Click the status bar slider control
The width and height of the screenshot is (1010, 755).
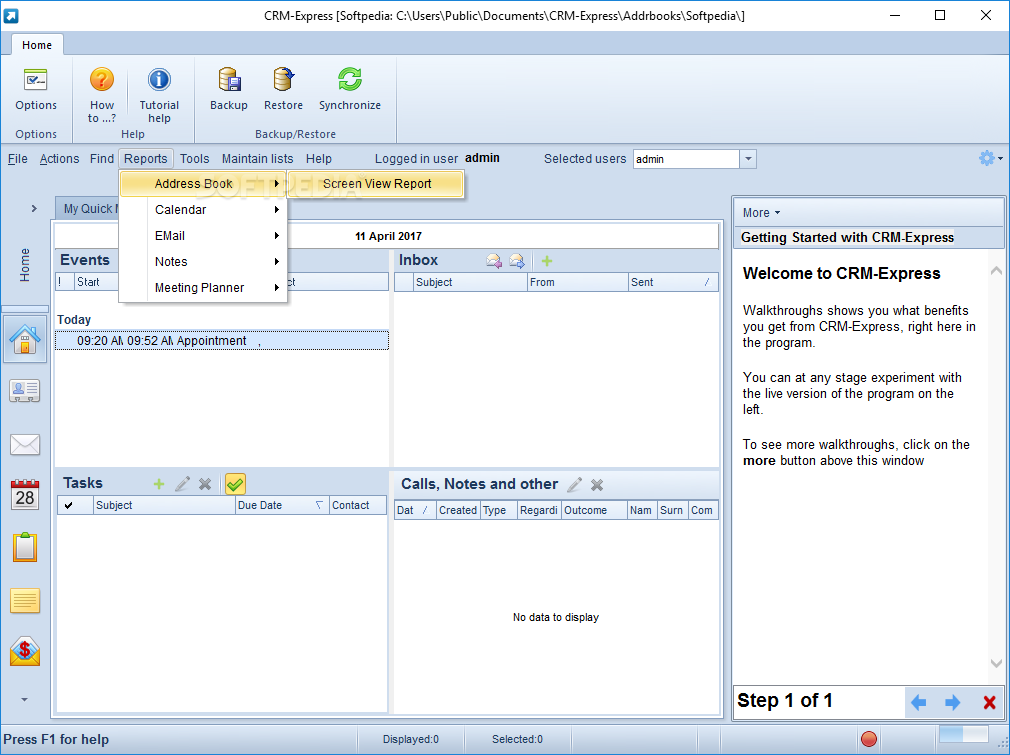pyautogui.click(x=964, y=734)
